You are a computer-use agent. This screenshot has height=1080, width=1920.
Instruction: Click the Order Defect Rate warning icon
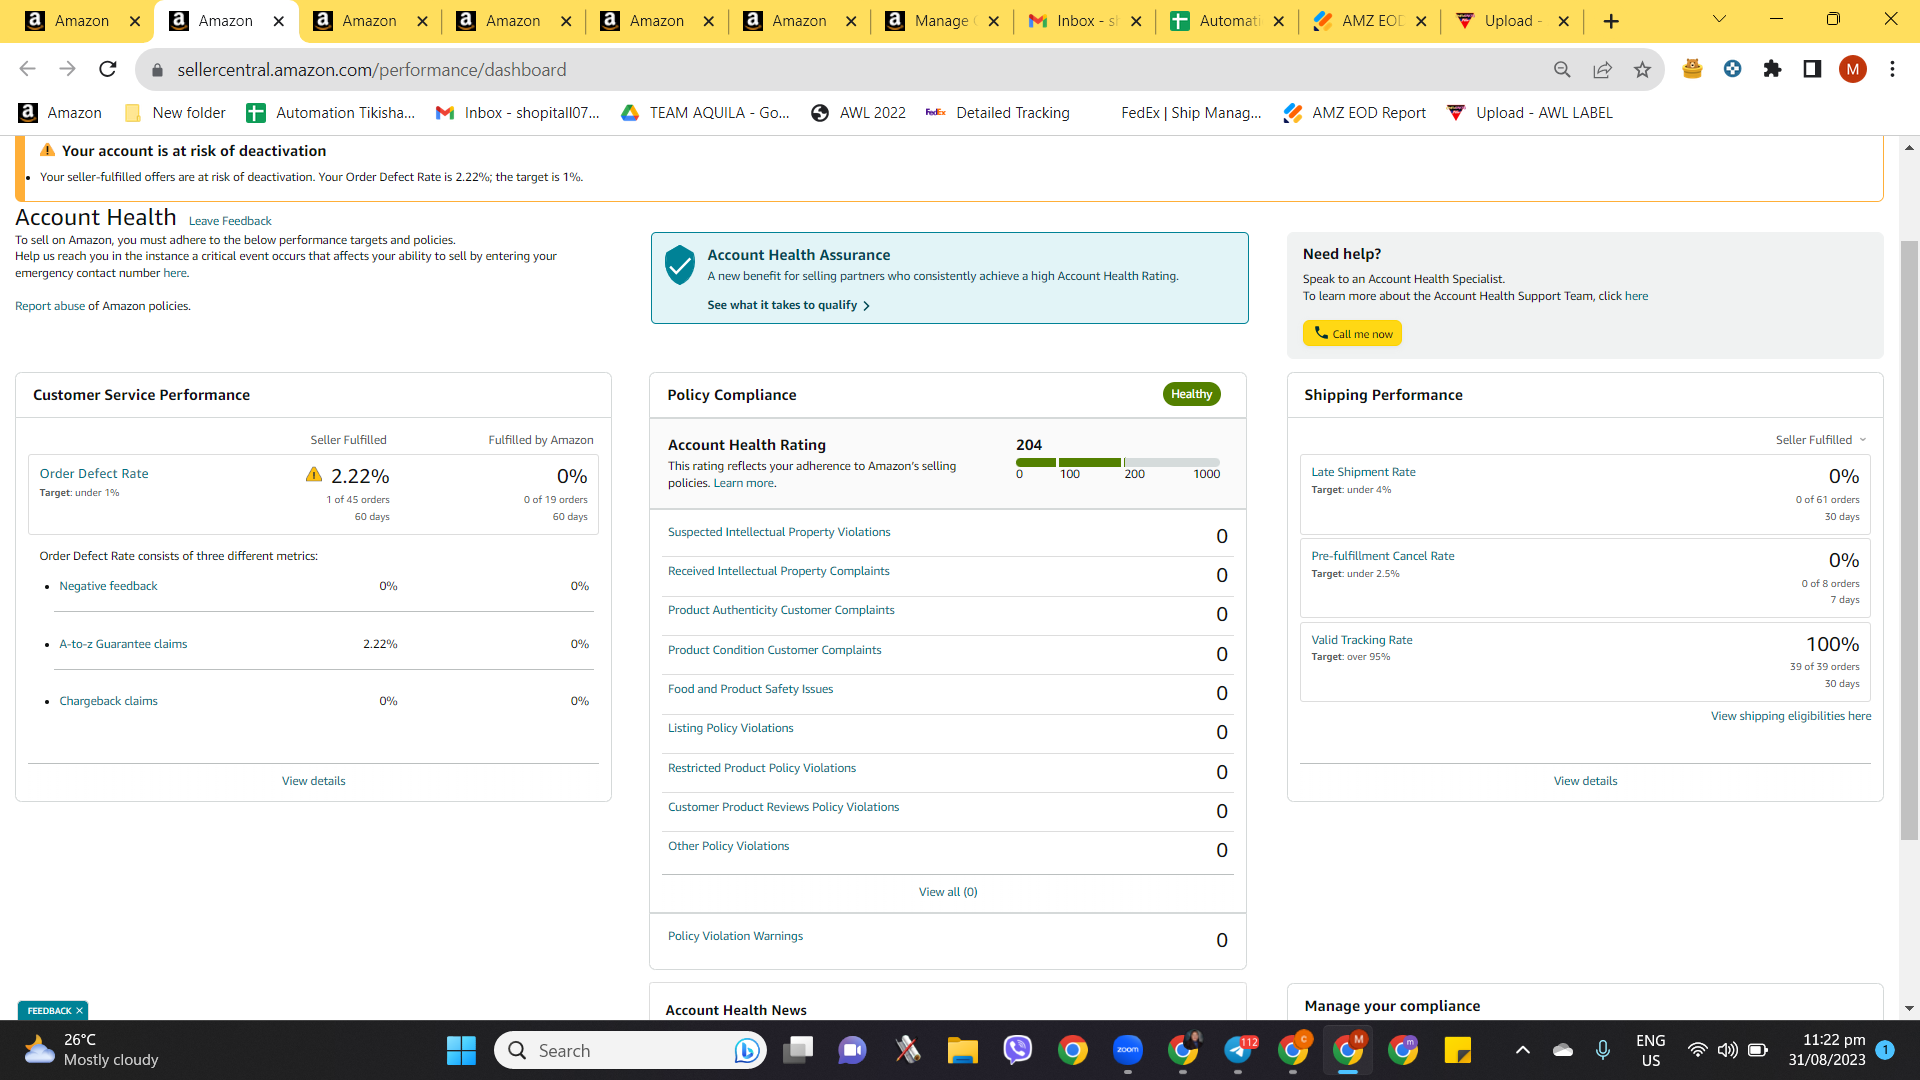[x=314, y=475]
